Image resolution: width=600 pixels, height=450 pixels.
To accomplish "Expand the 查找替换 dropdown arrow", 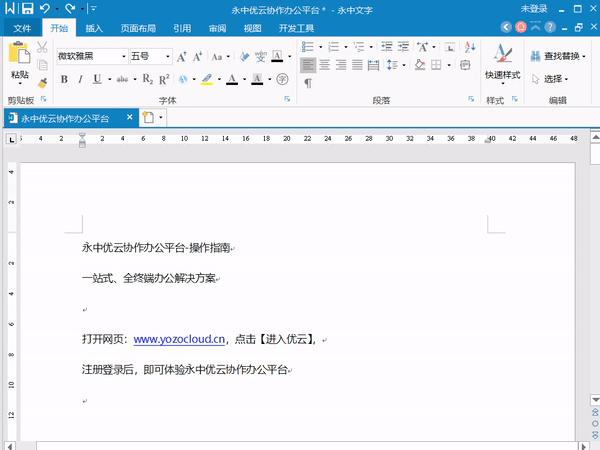I will point(584,57).
